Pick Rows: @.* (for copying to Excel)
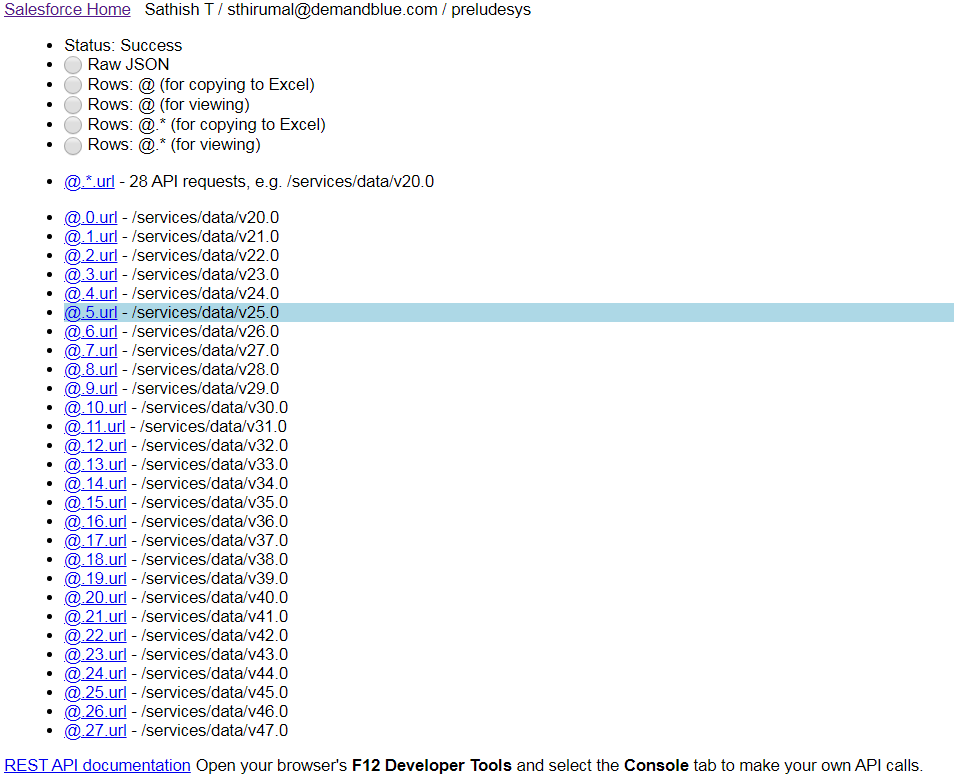Image resolution: width=954 pixels, height=780 pixels. click(73, 125)
